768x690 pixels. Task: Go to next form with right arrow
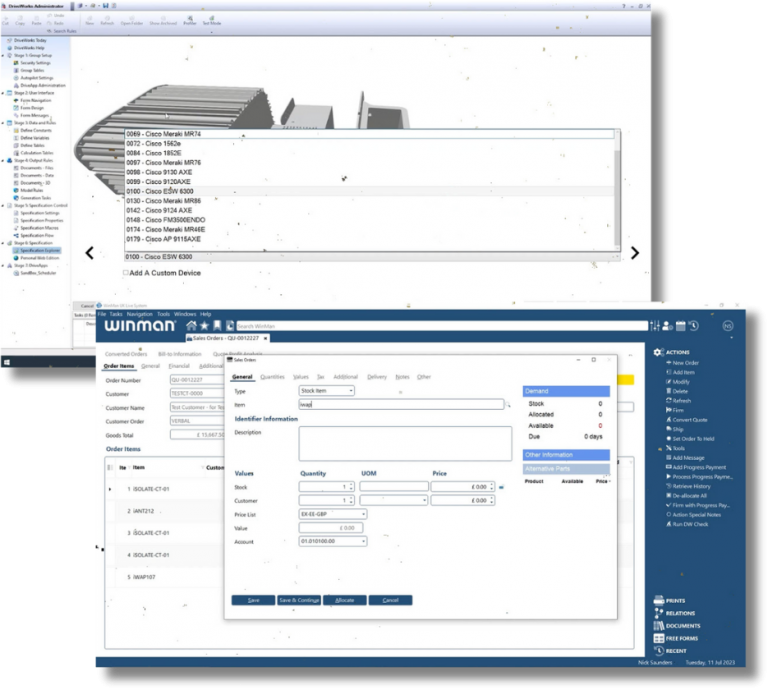click(x=635, y=253)
